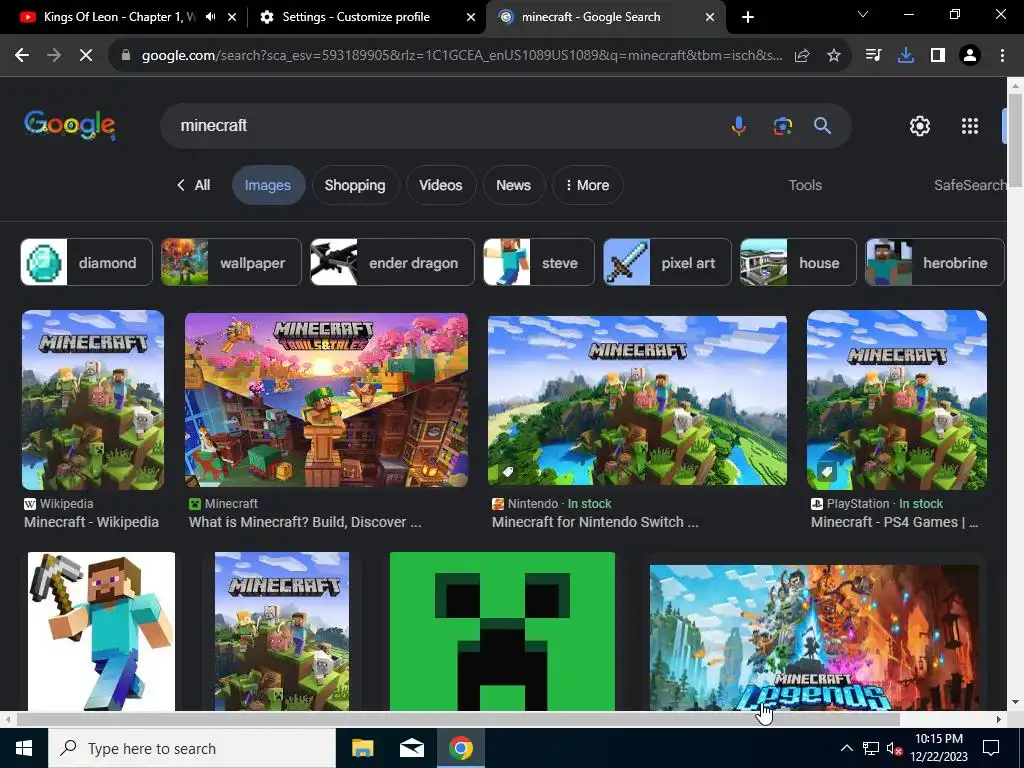
Task: Open the PlayStation PS4 Minecraft image
Action: coord(897,400)
